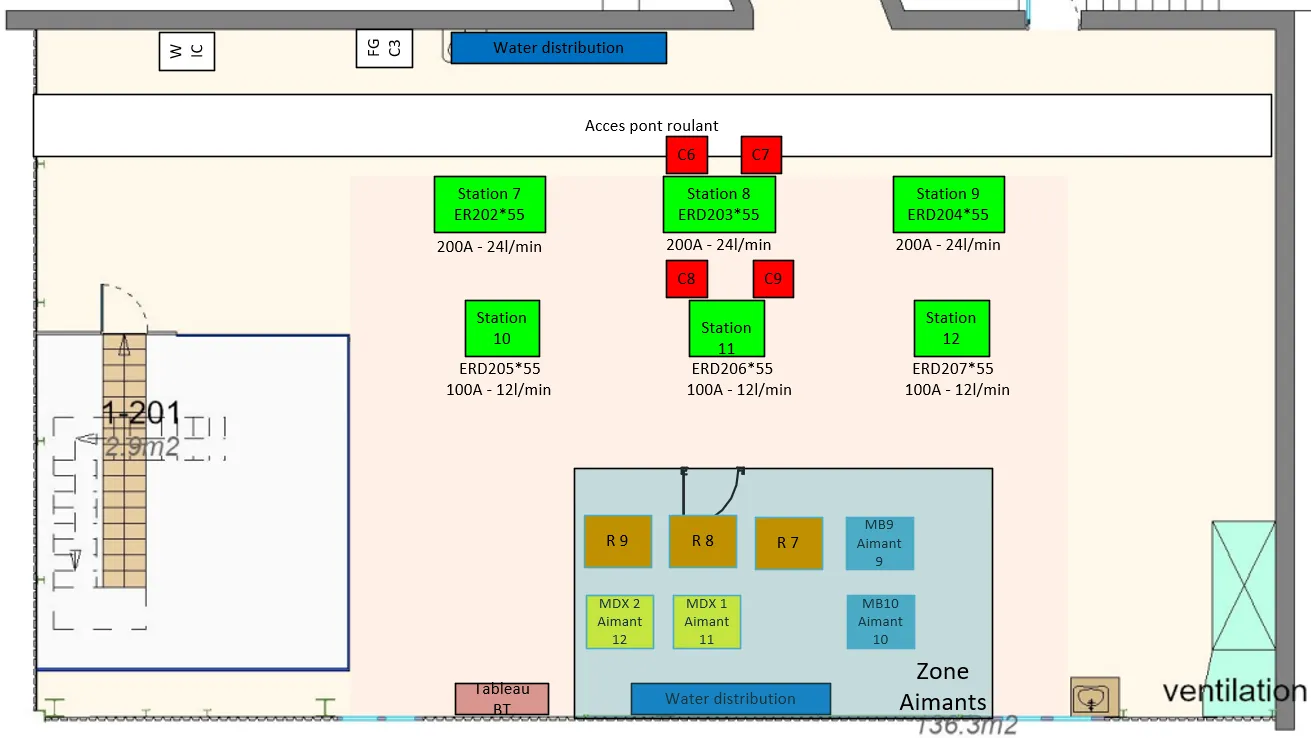Select the Station 9 ERD204*55 green box
This screenshot has height=738, width=1311.
[x=948, y=204]
